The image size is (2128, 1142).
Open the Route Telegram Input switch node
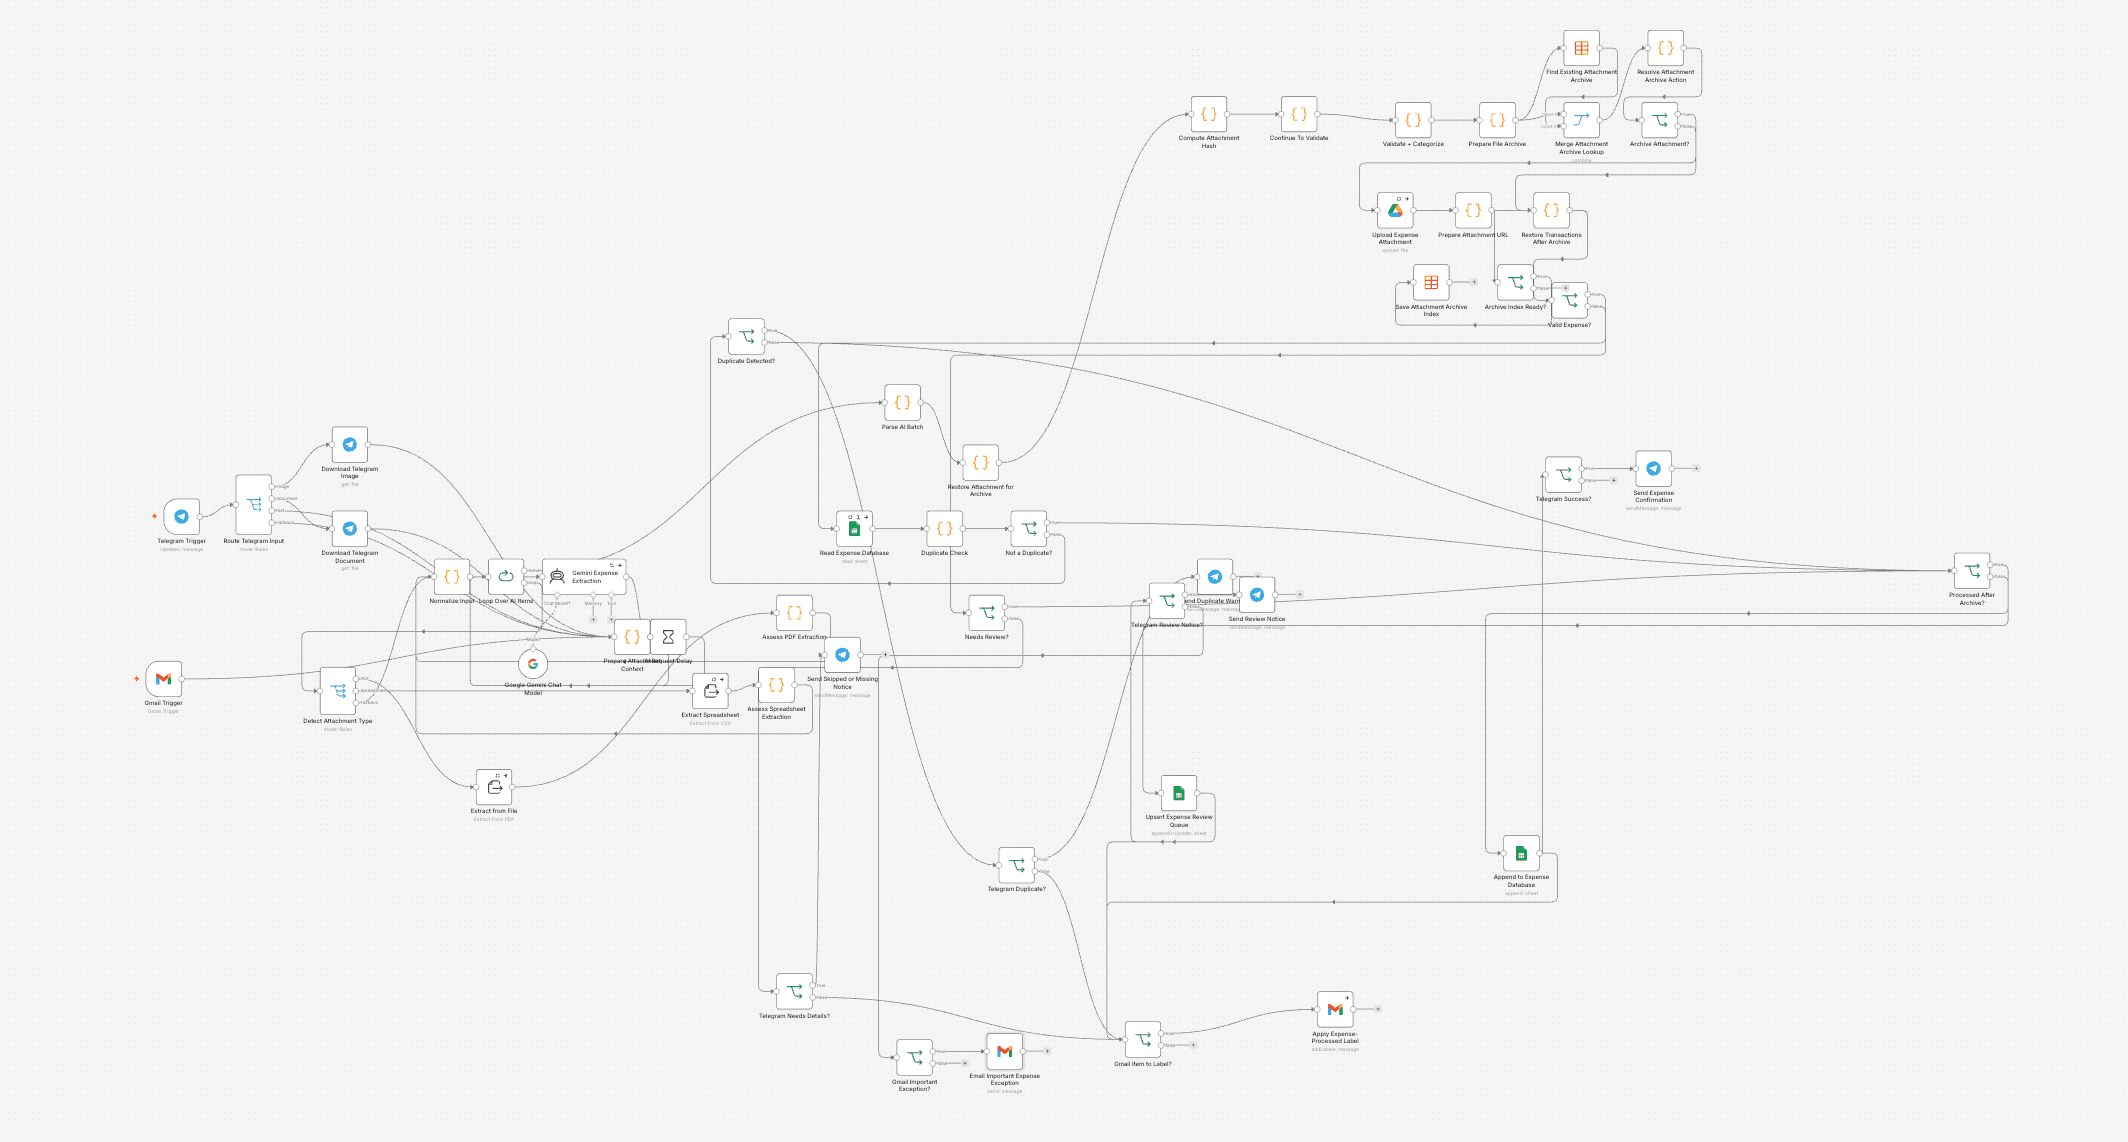(x=254, y=505)
